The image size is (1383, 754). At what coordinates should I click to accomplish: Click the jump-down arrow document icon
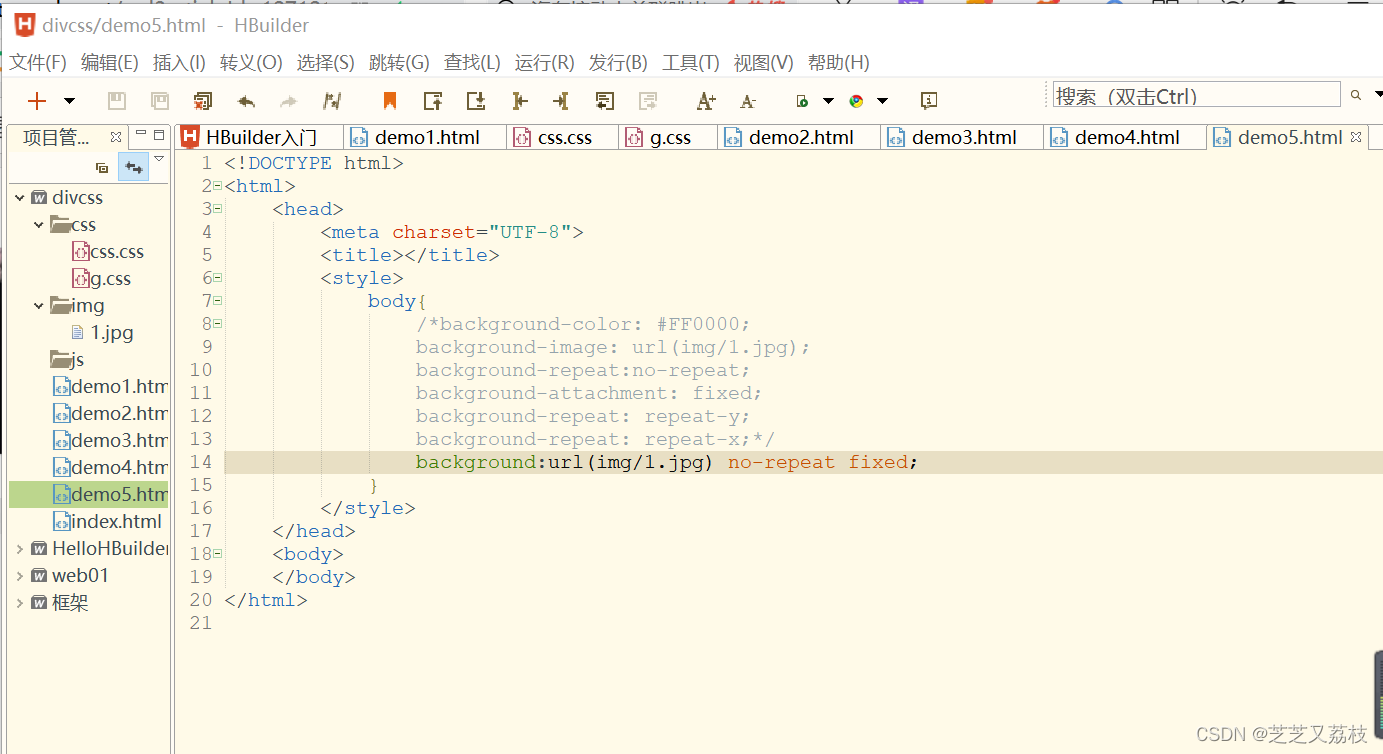point(476,101)
